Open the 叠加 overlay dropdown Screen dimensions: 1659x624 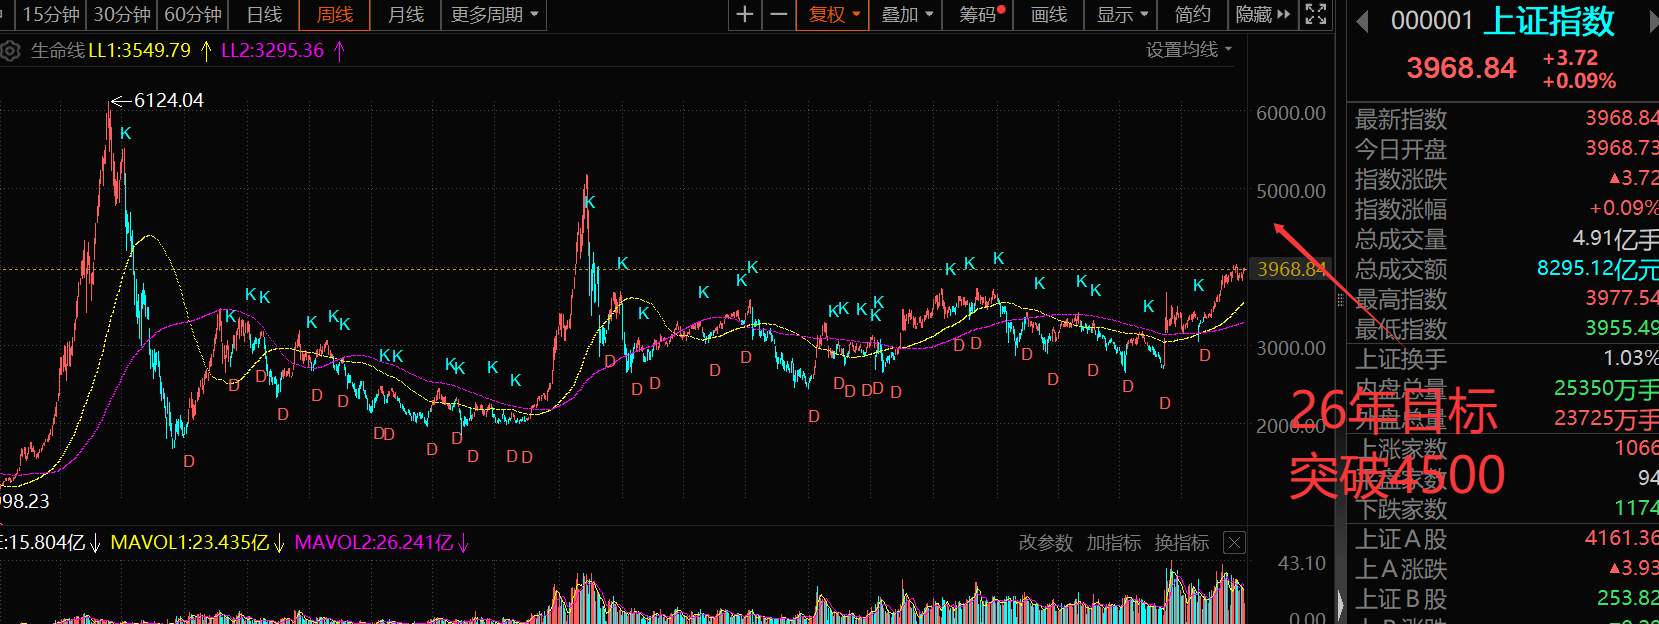coord(906,14)
